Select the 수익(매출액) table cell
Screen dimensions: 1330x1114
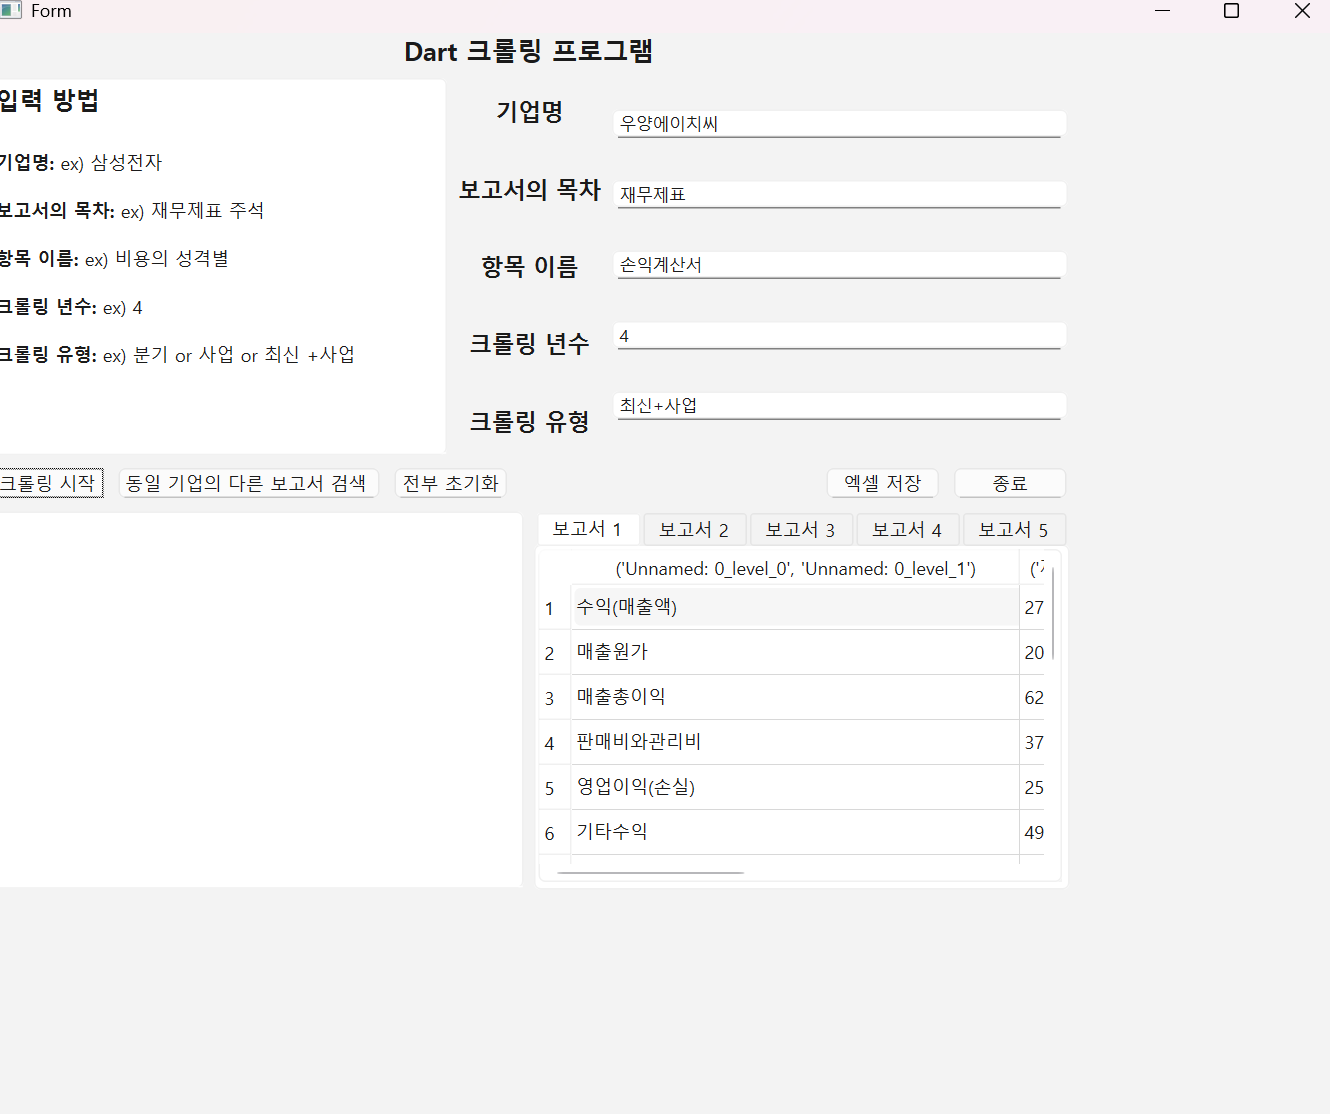pyautogui.click(x=794, y=607)
